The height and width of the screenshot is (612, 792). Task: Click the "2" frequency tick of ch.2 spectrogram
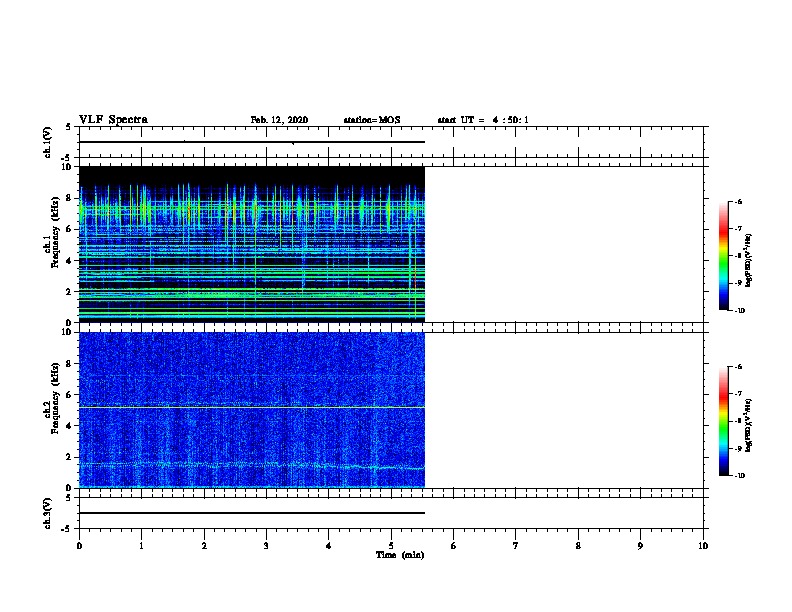[70, 457]
